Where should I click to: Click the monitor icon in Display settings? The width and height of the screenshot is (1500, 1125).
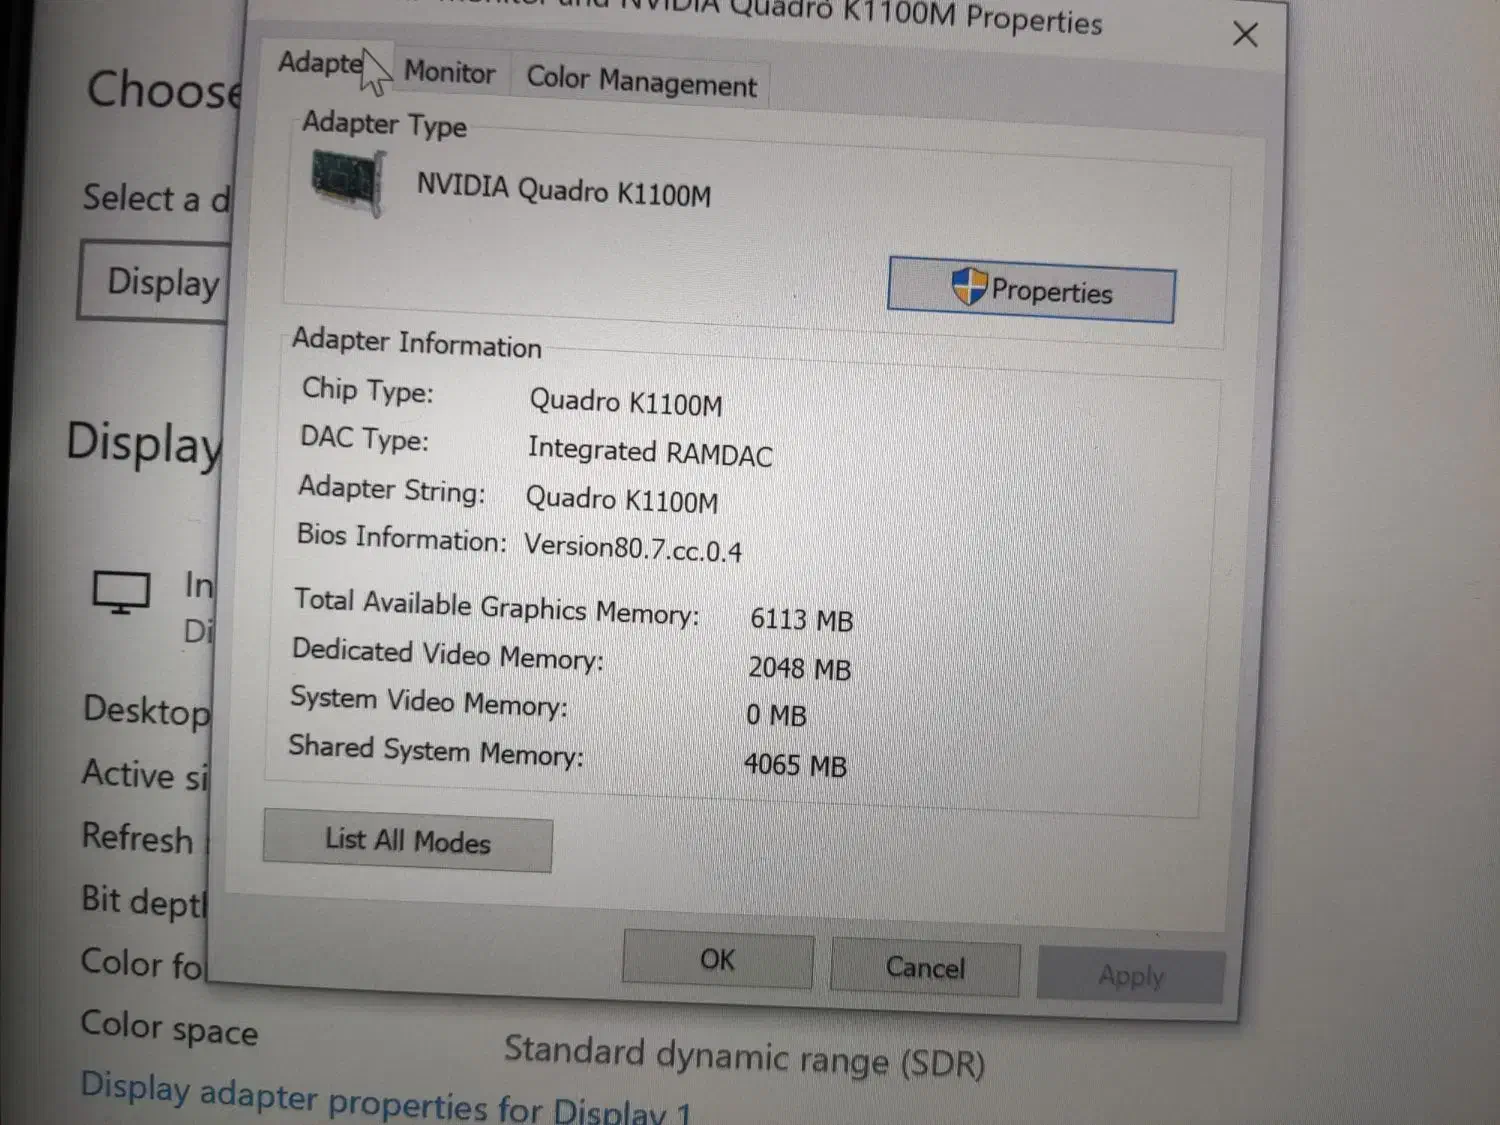pos(121,592)
